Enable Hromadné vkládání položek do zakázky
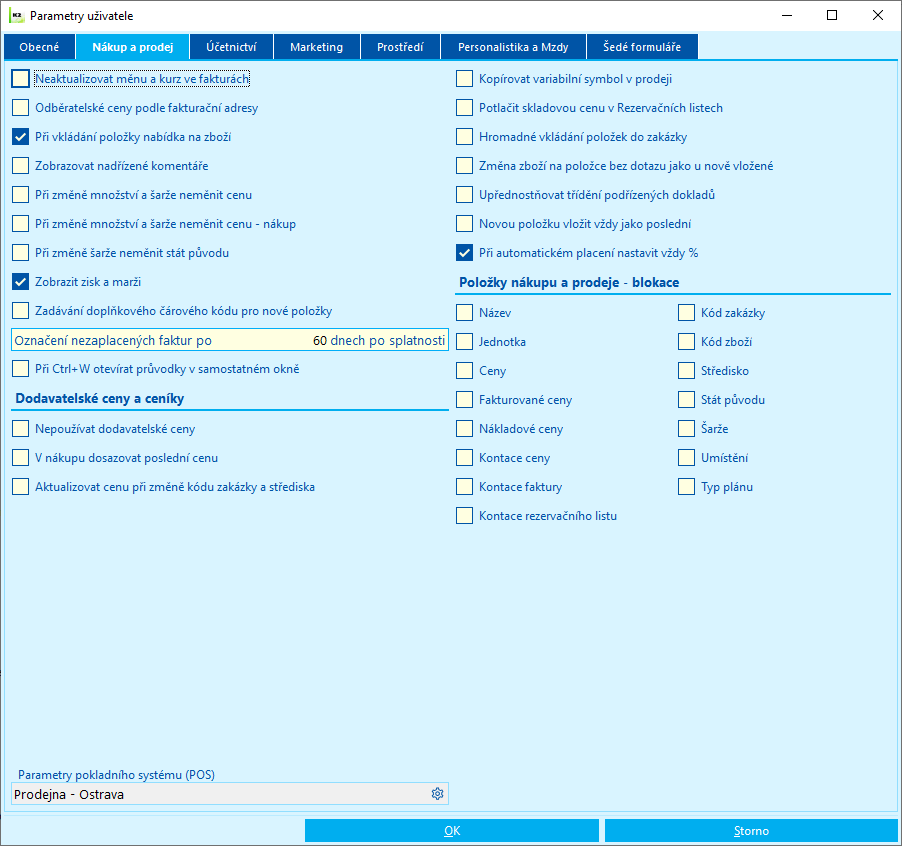This screenshot has width=902, height=846. tap(464, 137)
